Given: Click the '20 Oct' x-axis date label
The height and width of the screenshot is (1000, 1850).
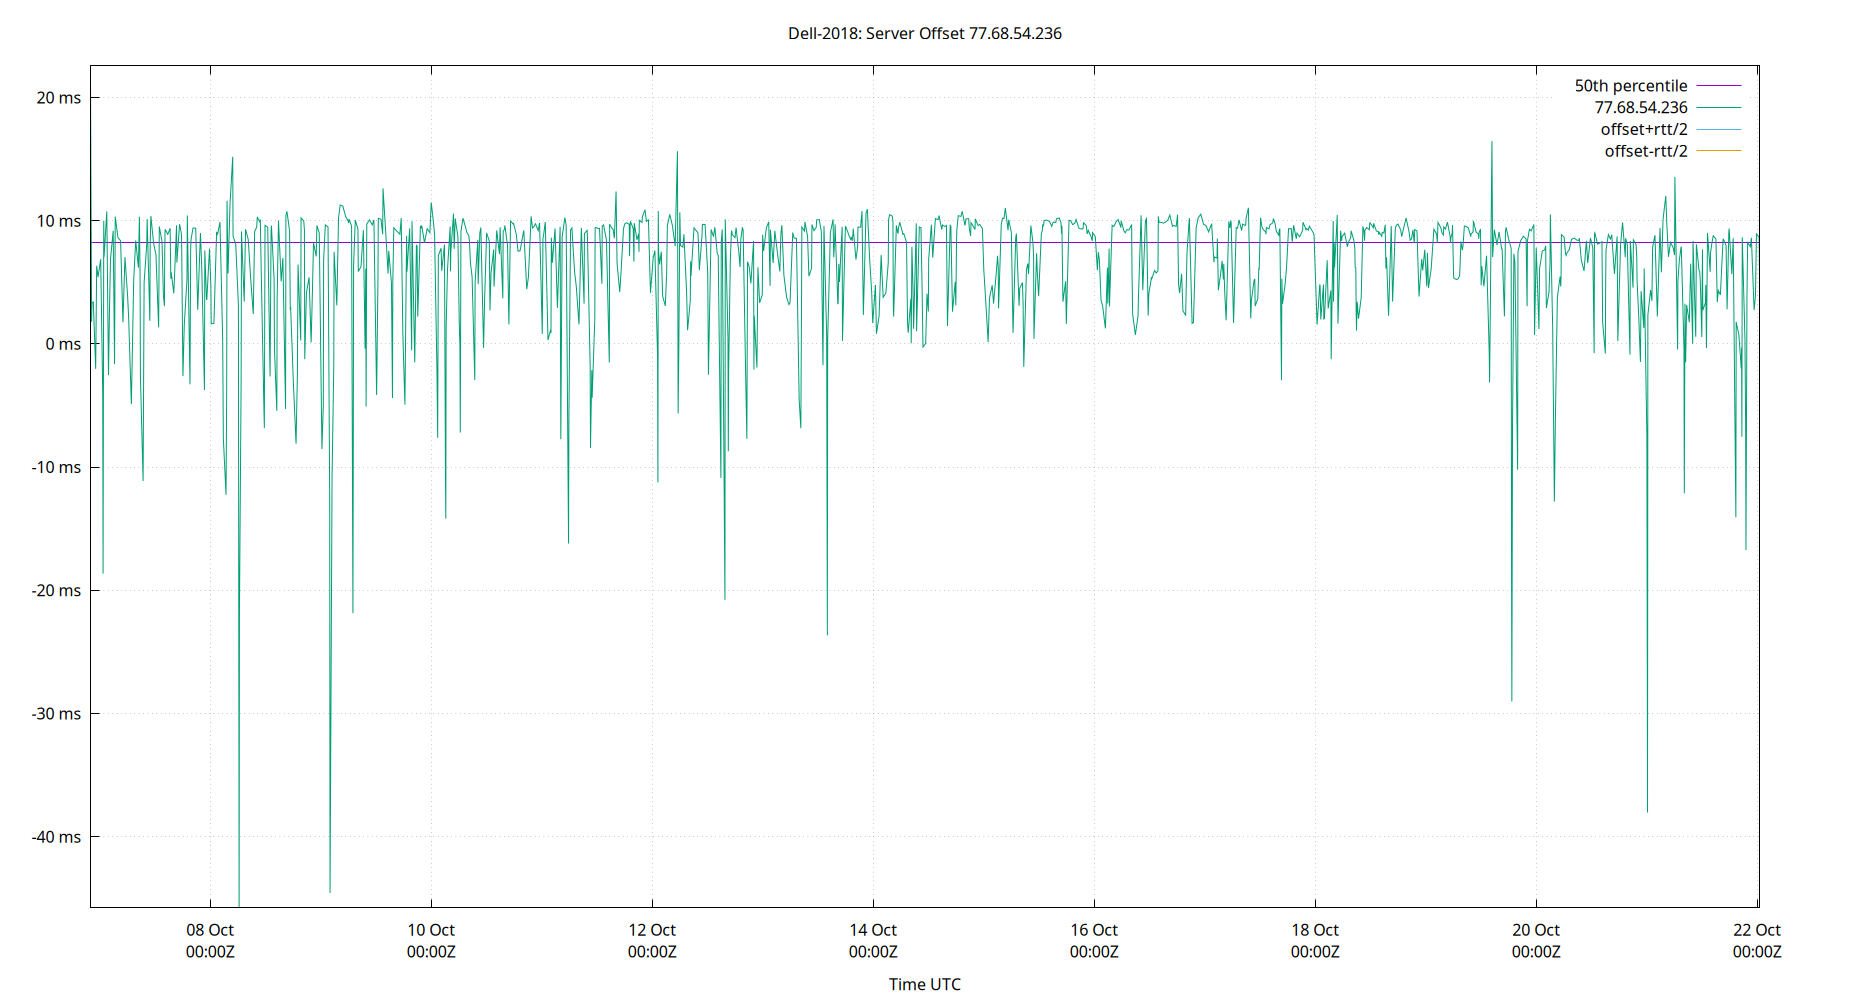Looking at the screenshot, I should pyautogui.click(x=1536, y=930).
